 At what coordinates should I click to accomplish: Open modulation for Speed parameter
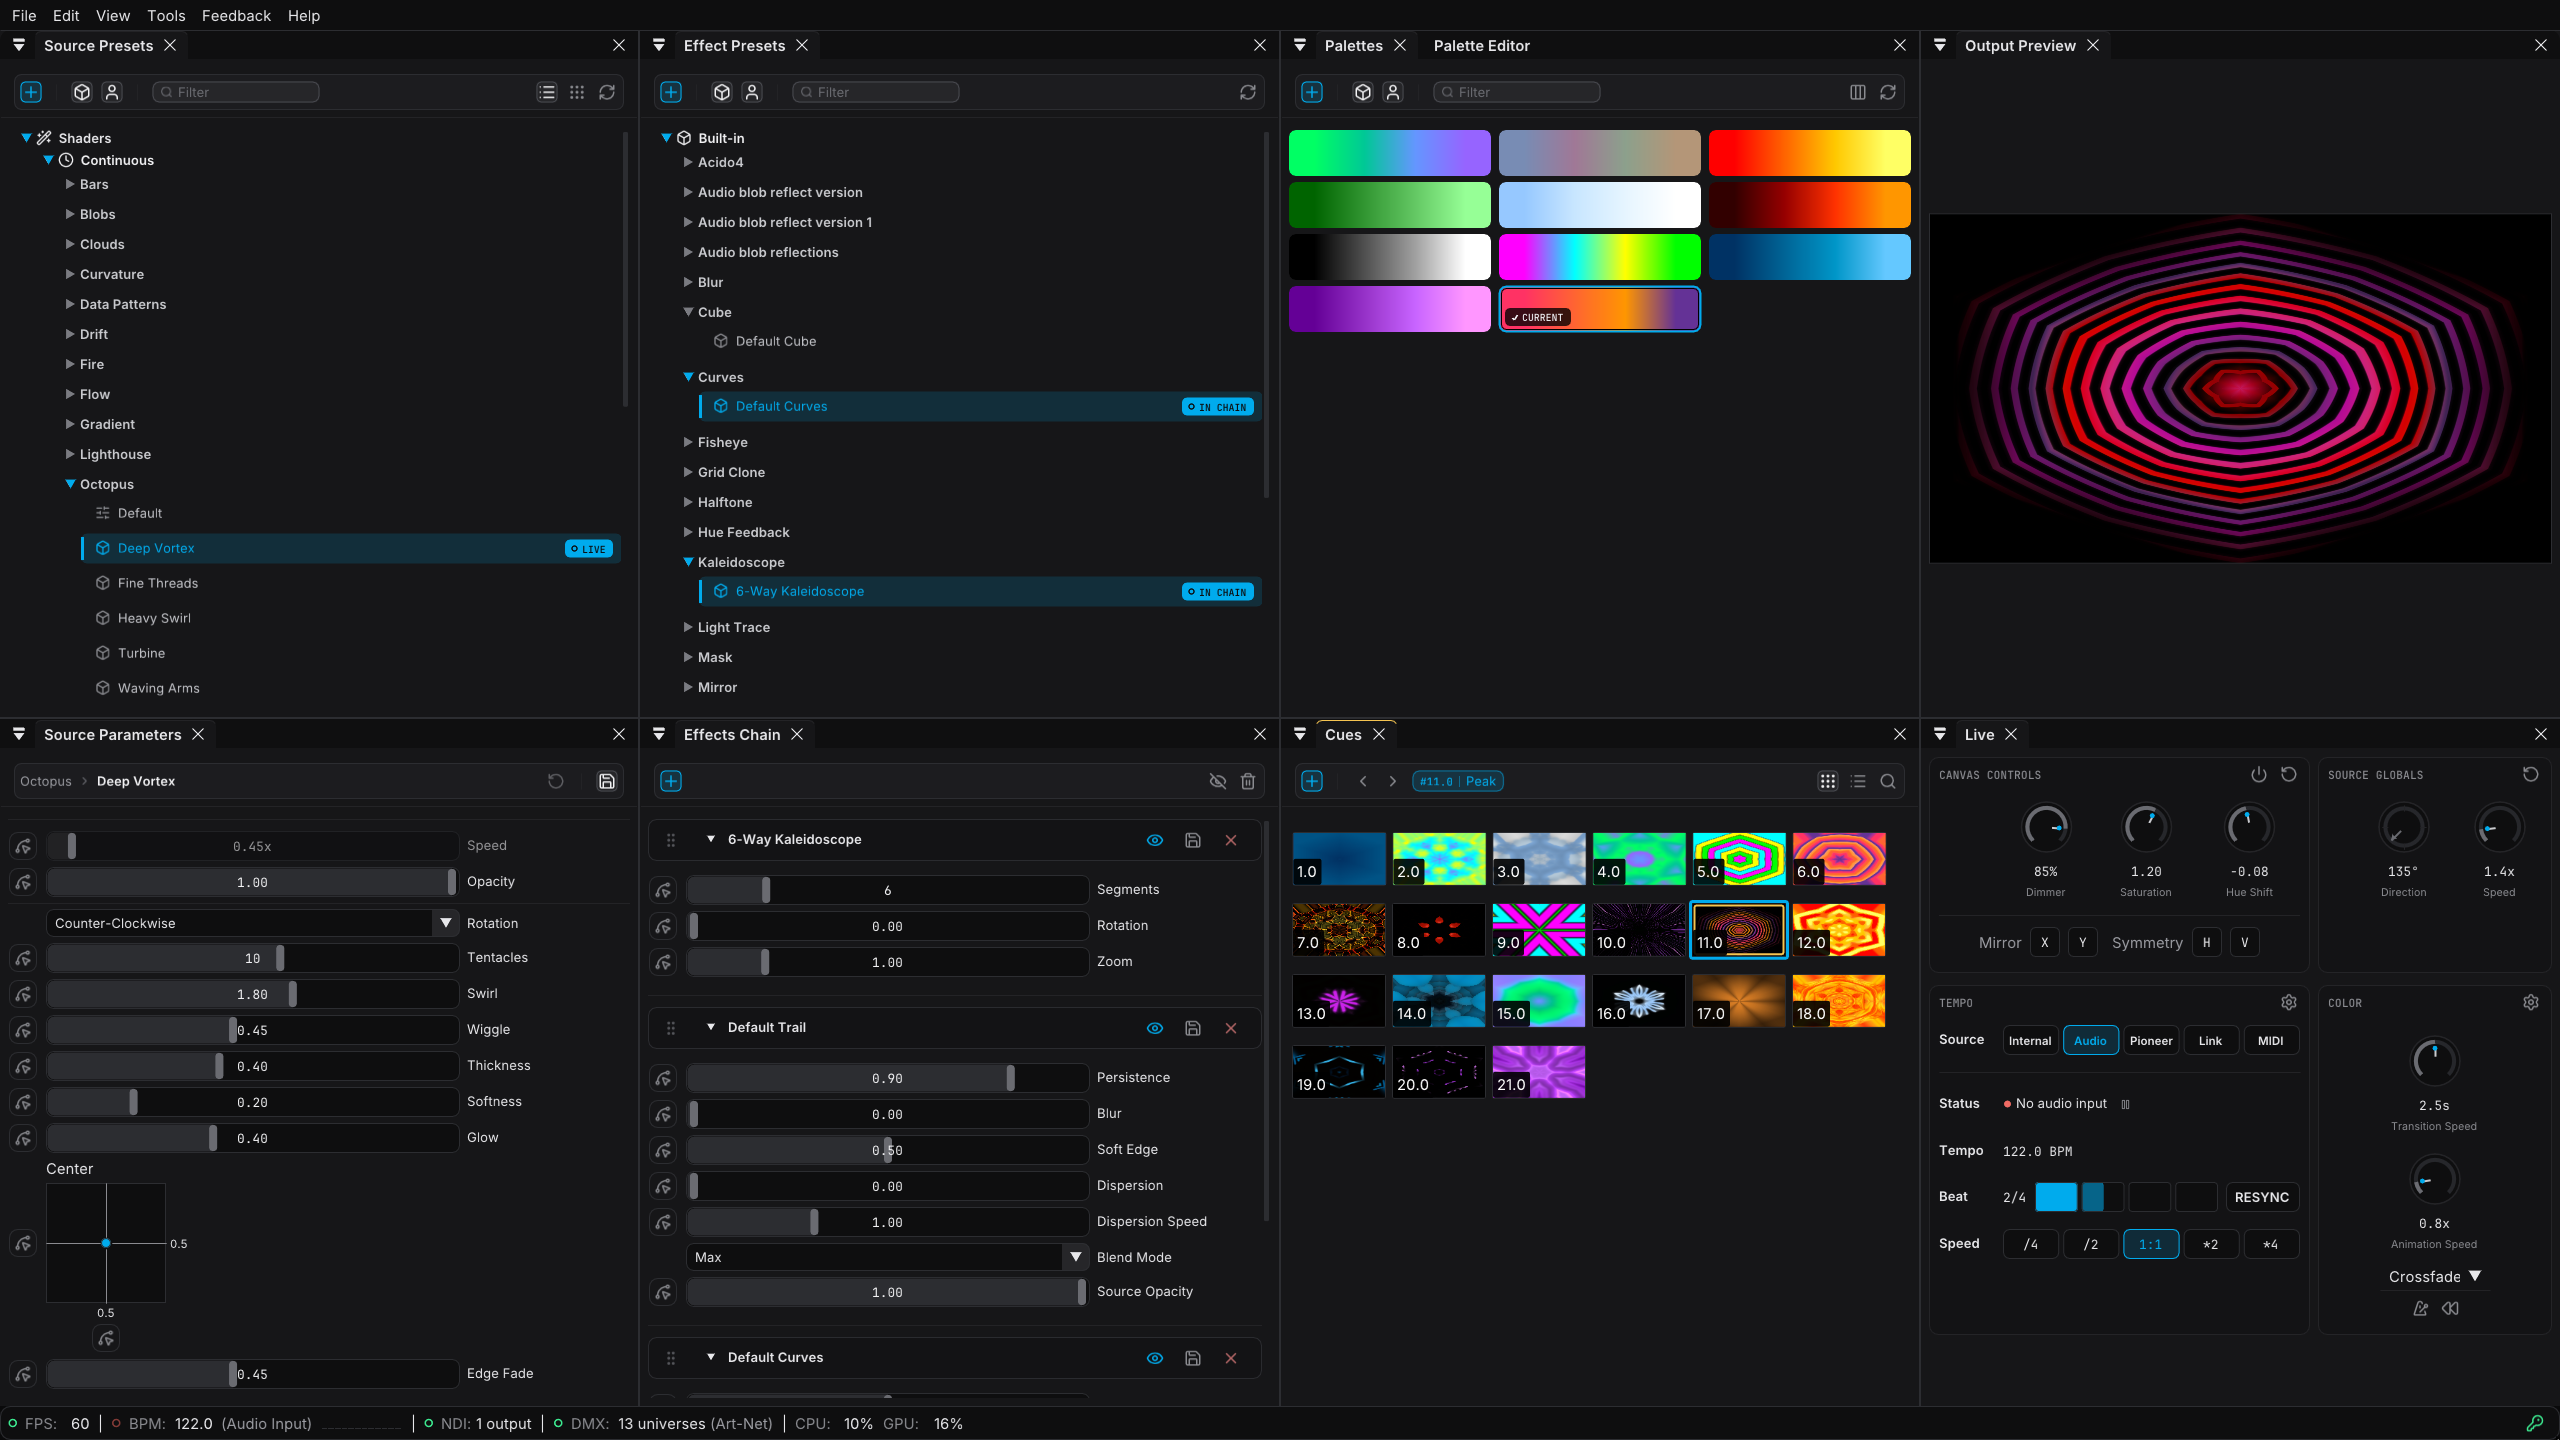coord(24,846)
